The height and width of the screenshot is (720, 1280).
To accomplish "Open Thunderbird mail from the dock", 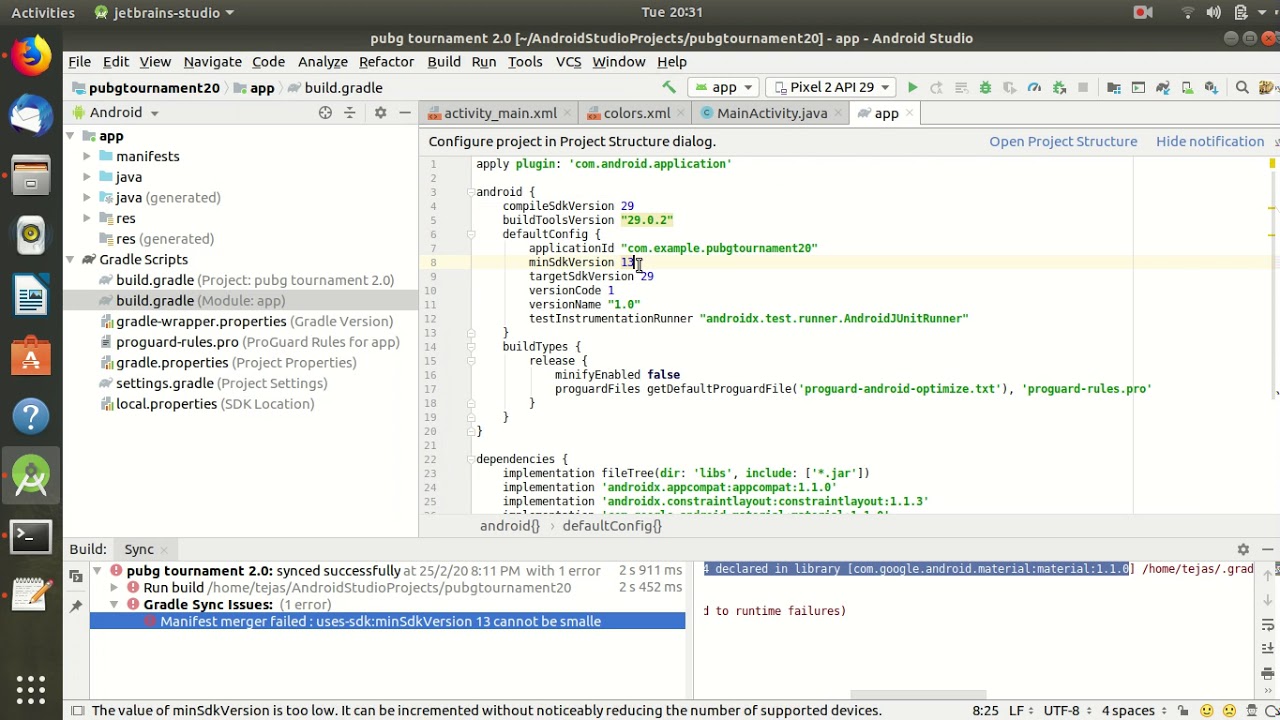I will click(x=31, y=115).
